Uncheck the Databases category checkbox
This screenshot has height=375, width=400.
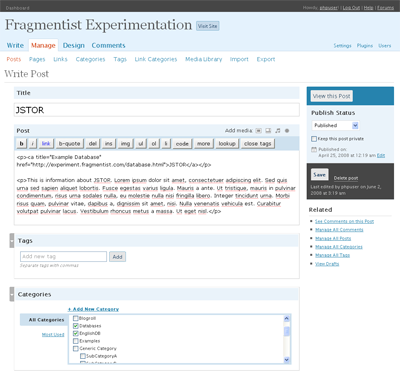pyautogui.click(x=76, y=326)
